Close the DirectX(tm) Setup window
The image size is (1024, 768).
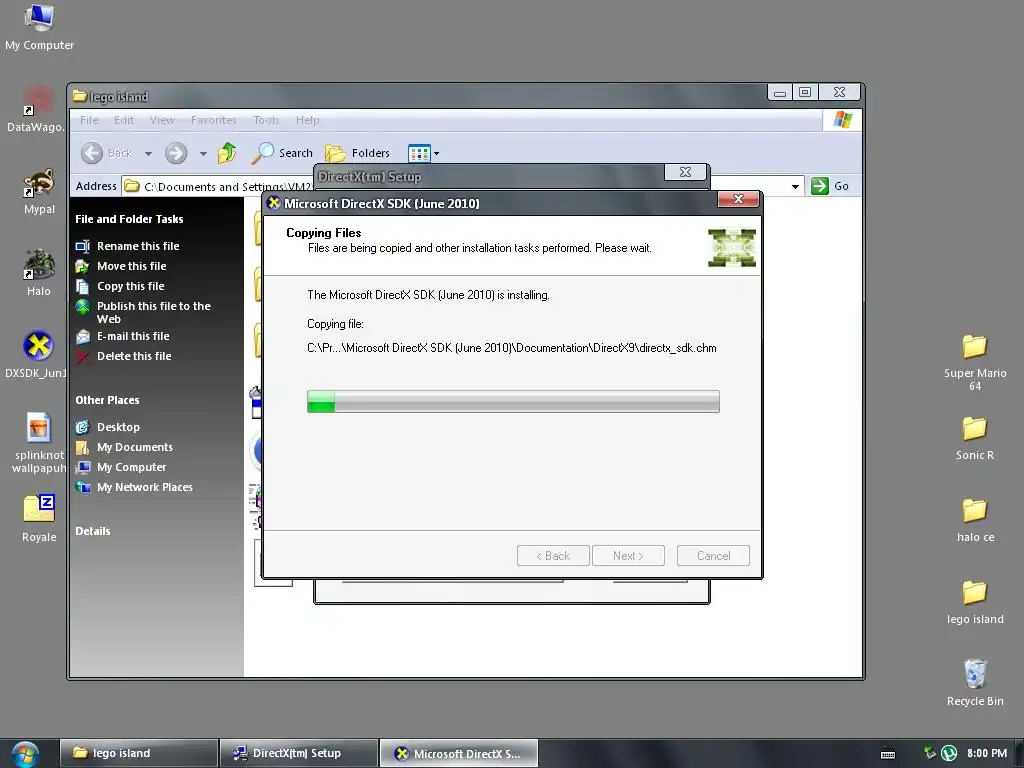(685, 172)
